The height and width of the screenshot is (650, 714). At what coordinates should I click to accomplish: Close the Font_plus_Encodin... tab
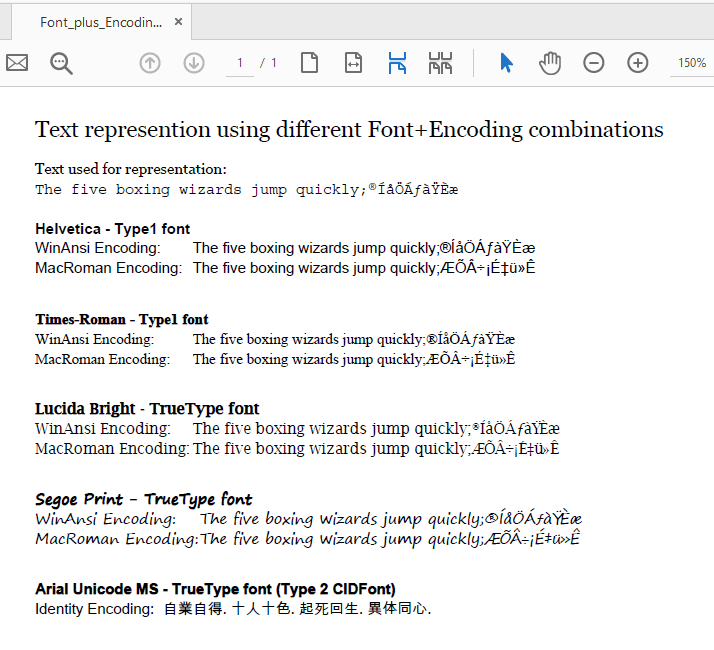178,22
